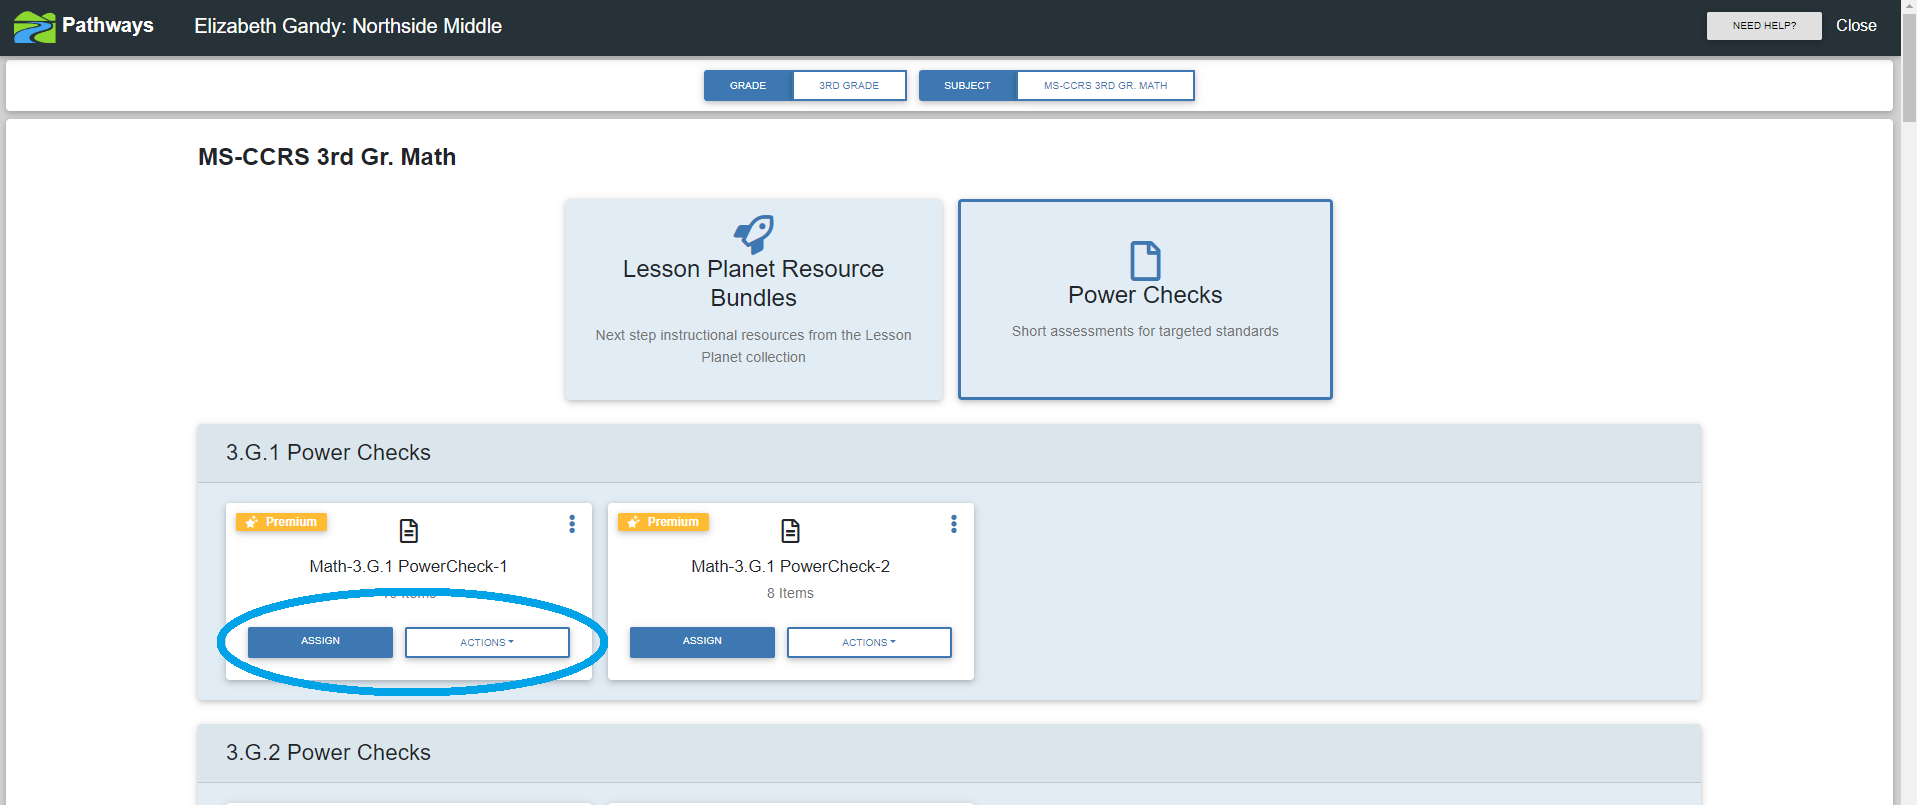This screenshot has height=805, width=1917.
Task: Open three-dot menu for Math-3.G.1 PowerCheck-1
Action: pyautogui.click(x=572, y=524)
